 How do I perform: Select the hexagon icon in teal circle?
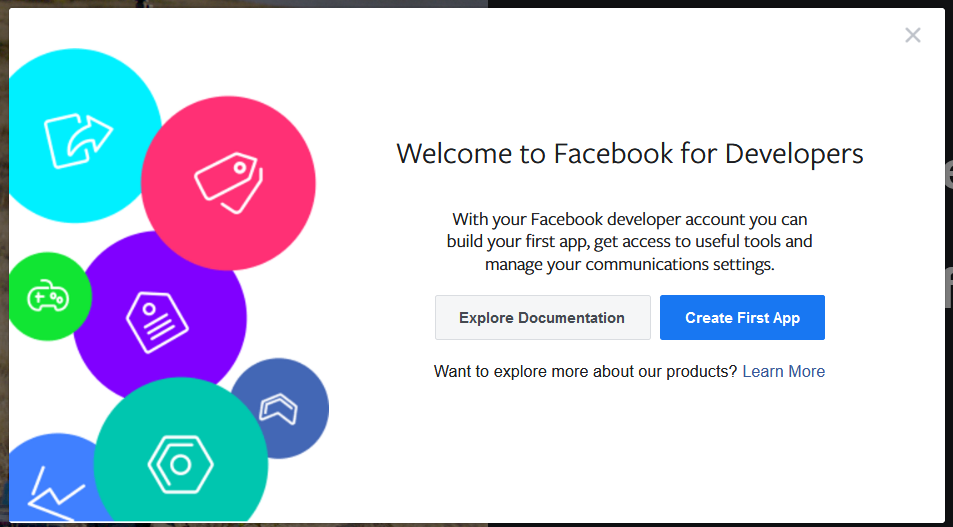coord(181,465)
